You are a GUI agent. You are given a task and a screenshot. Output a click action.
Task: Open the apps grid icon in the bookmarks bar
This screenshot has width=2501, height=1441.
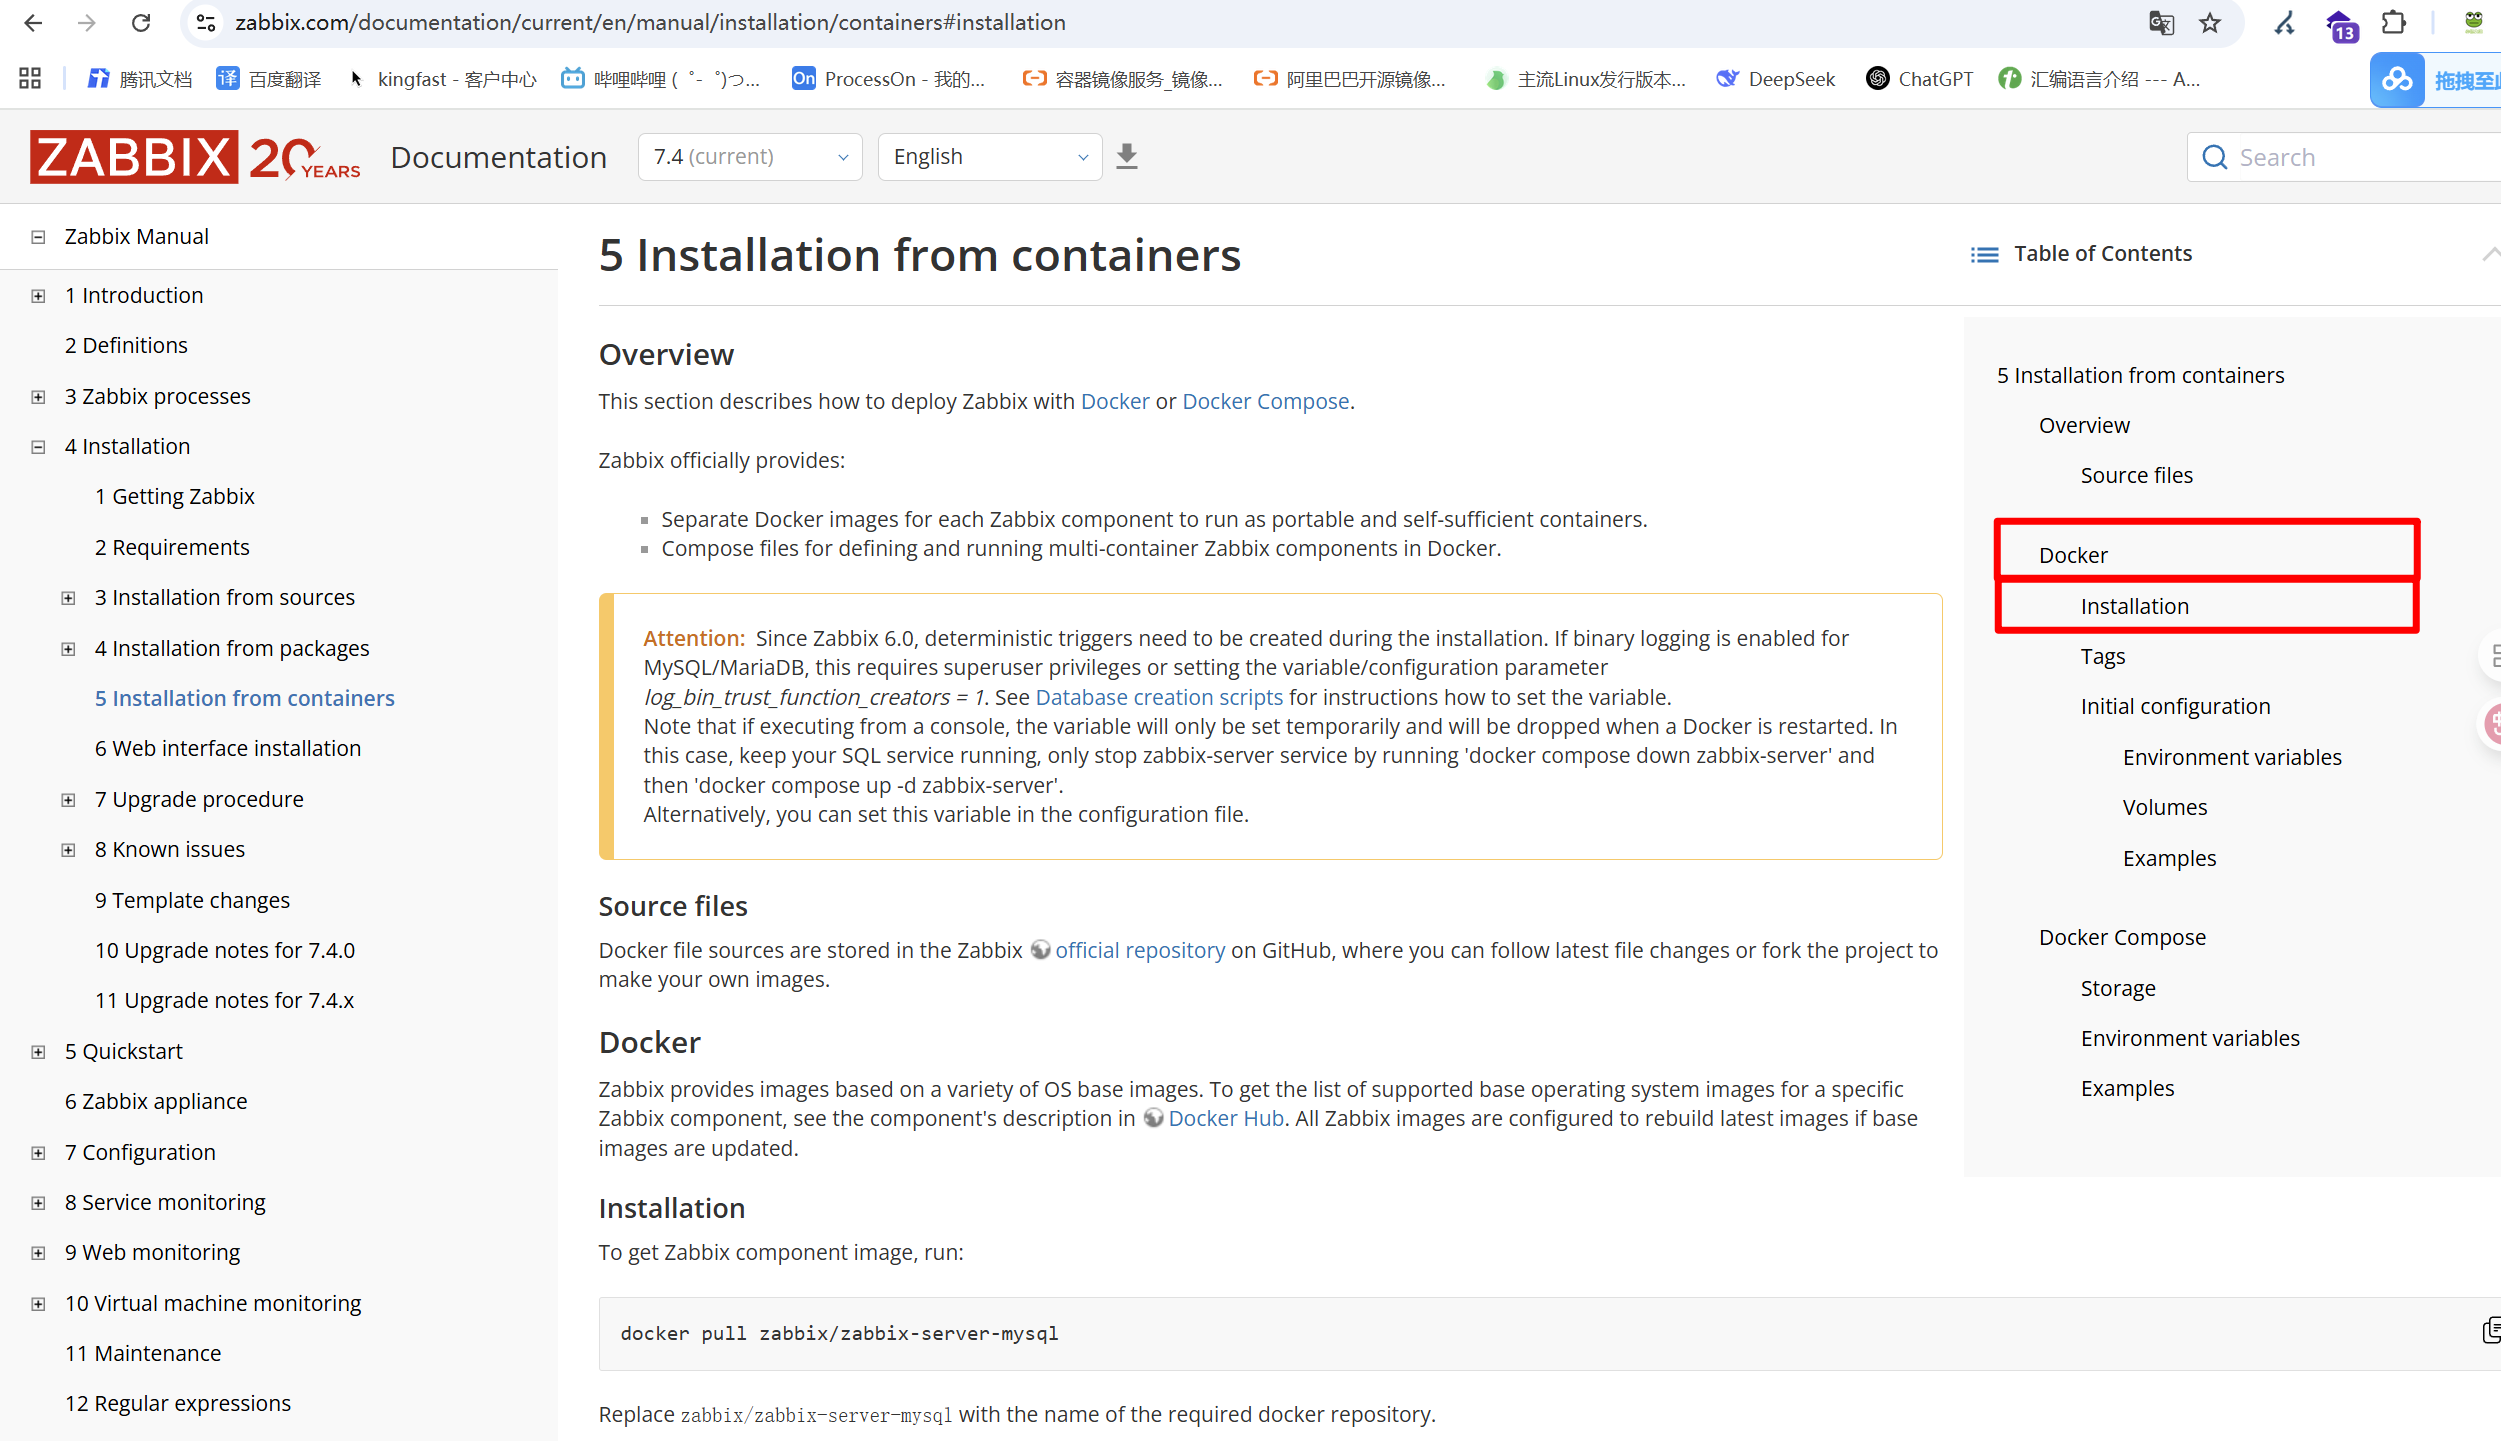click(x=30, y=79)
